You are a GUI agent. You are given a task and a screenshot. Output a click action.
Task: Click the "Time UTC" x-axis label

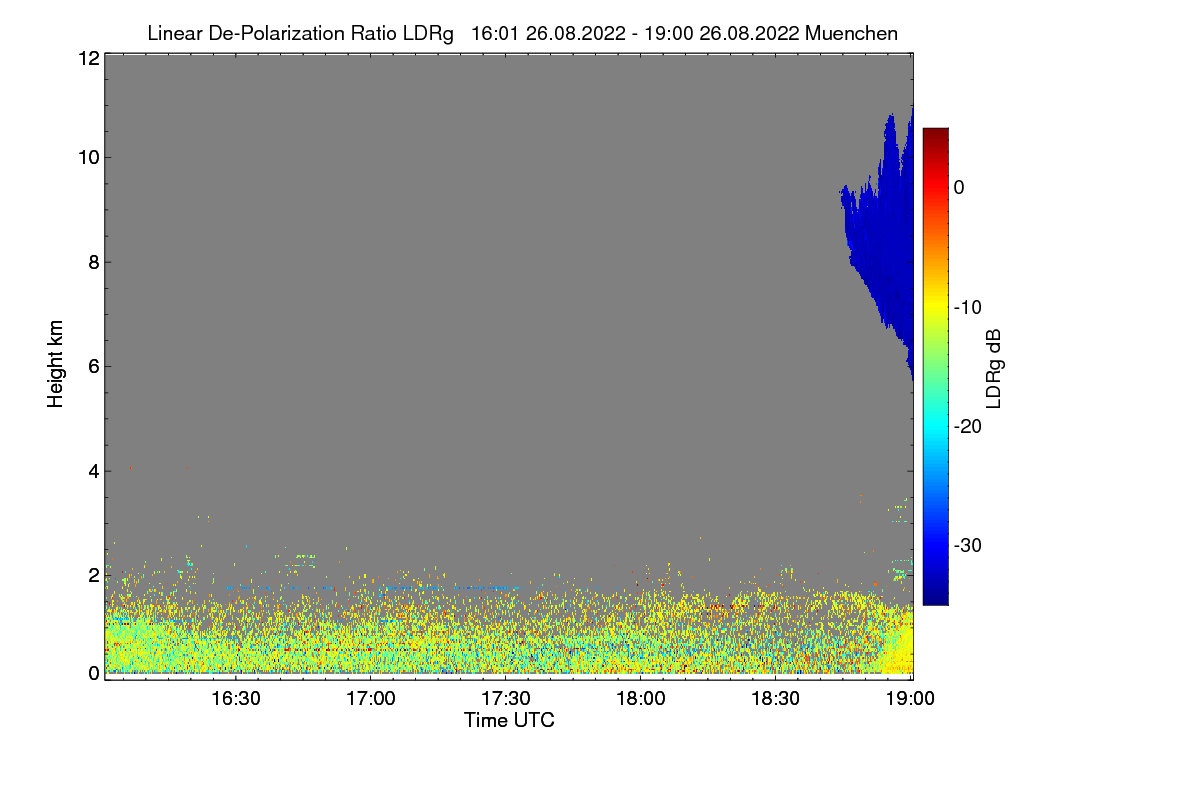(x=509, y=720)
